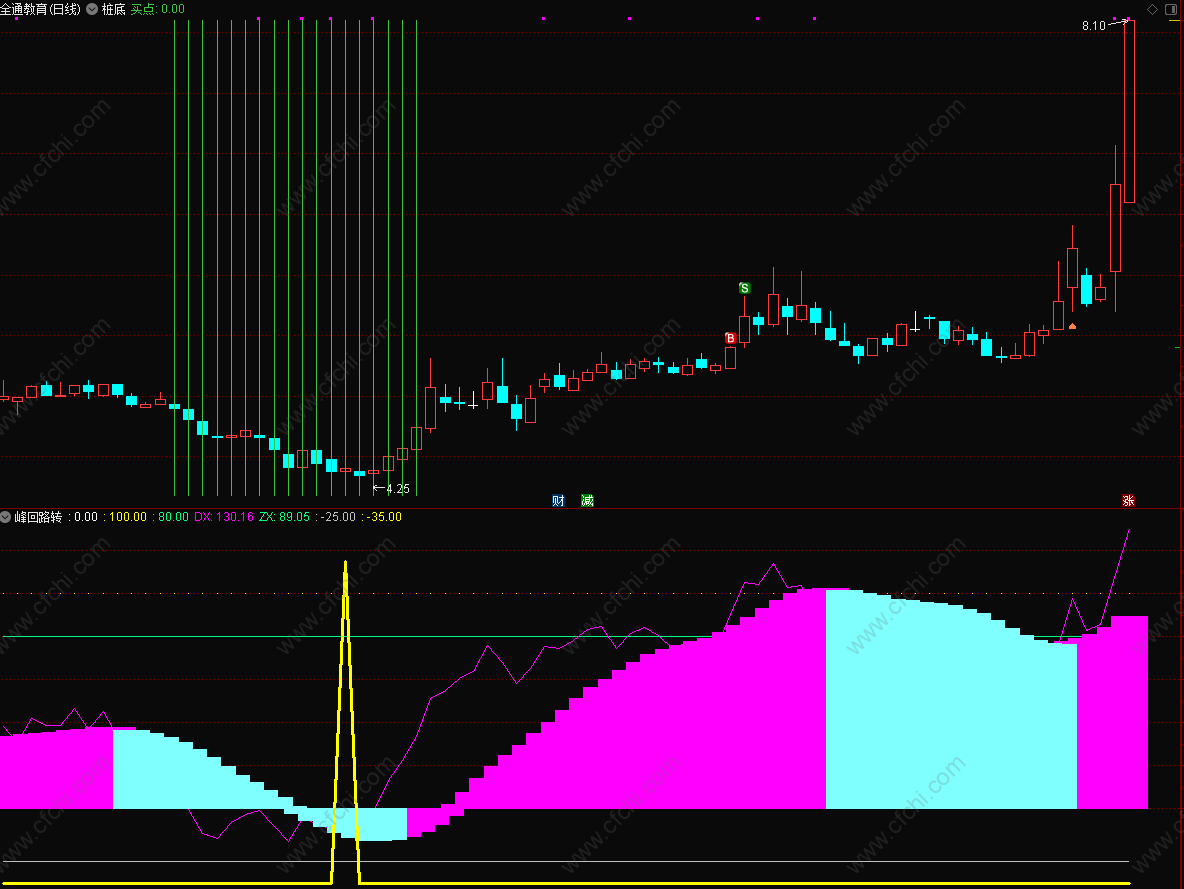Viewport: 1184px width, 889px height.
Task: Select the 桩底 indicator name
Action: [113, 9]
